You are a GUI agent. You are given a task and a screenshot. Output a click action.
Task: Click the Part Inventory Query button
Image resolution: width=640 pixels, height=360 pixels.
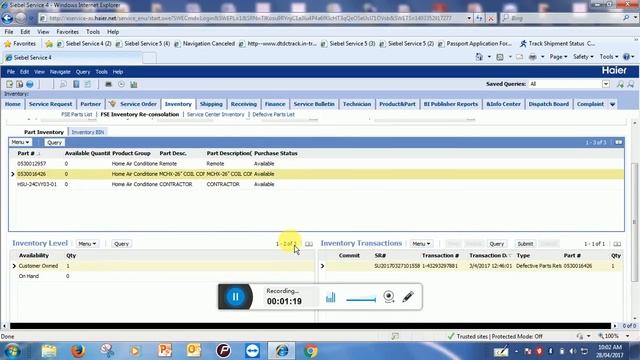54,142
